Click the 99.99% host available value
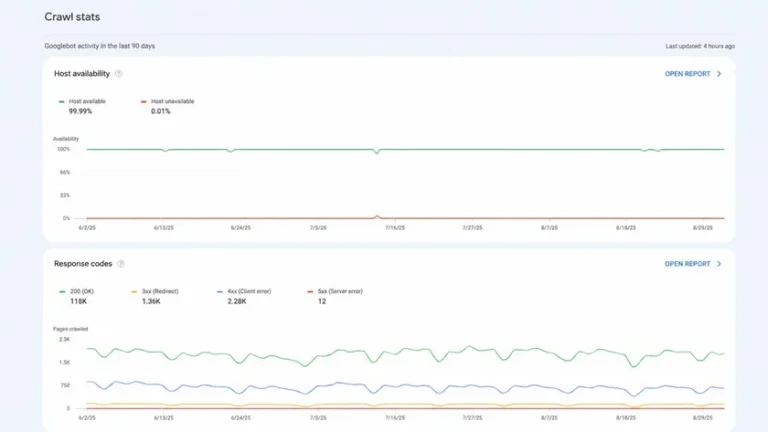This screenshot has height=432, width=768. click(x=80, y=111)
